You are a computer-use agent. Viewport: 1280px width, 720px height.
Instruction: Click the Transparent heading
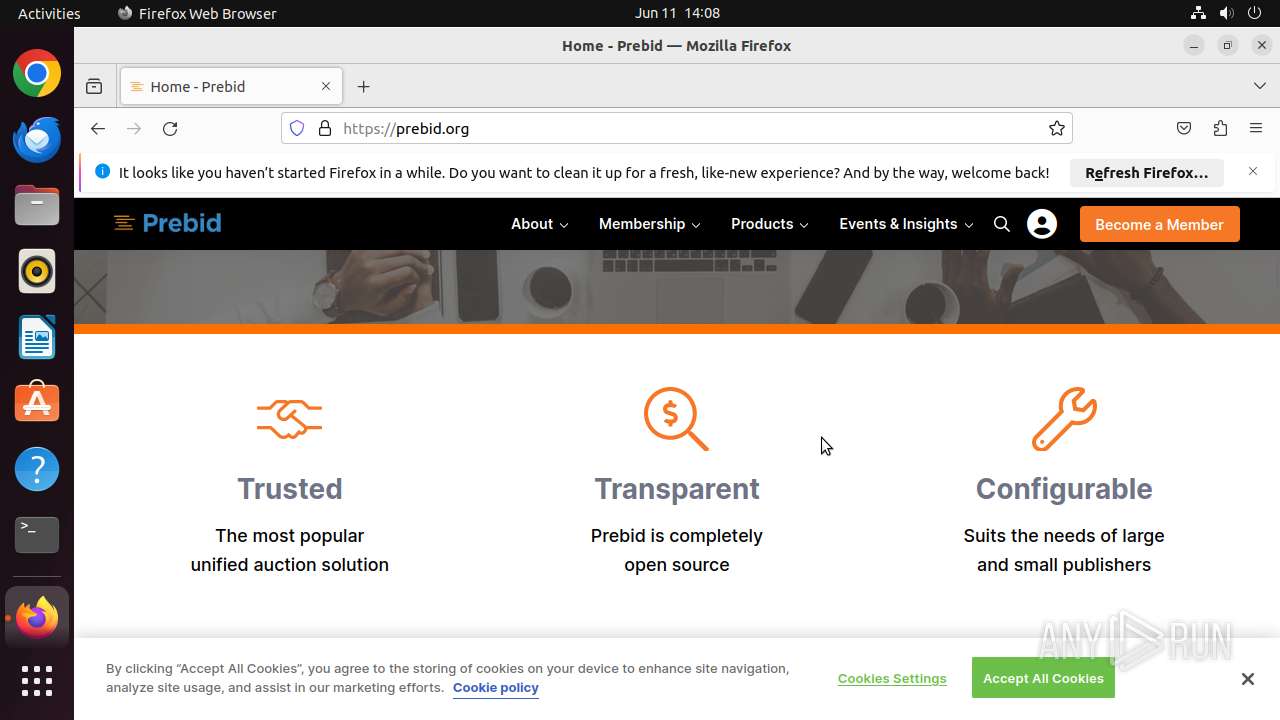[x=677, y=489]
